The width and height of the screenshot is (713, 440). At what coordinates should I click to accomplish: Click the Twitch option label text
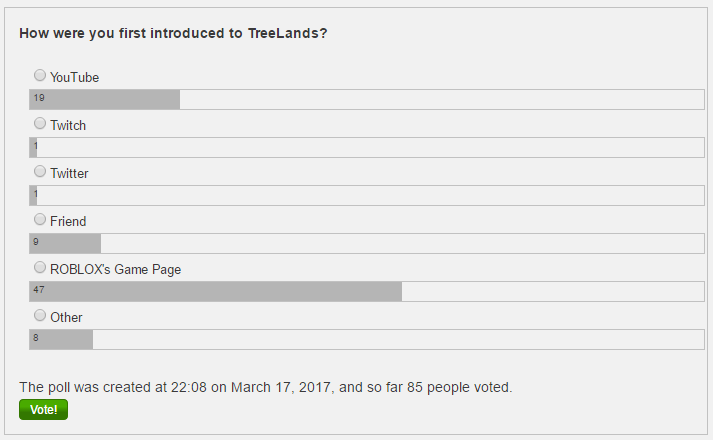[x=68, y=125]
